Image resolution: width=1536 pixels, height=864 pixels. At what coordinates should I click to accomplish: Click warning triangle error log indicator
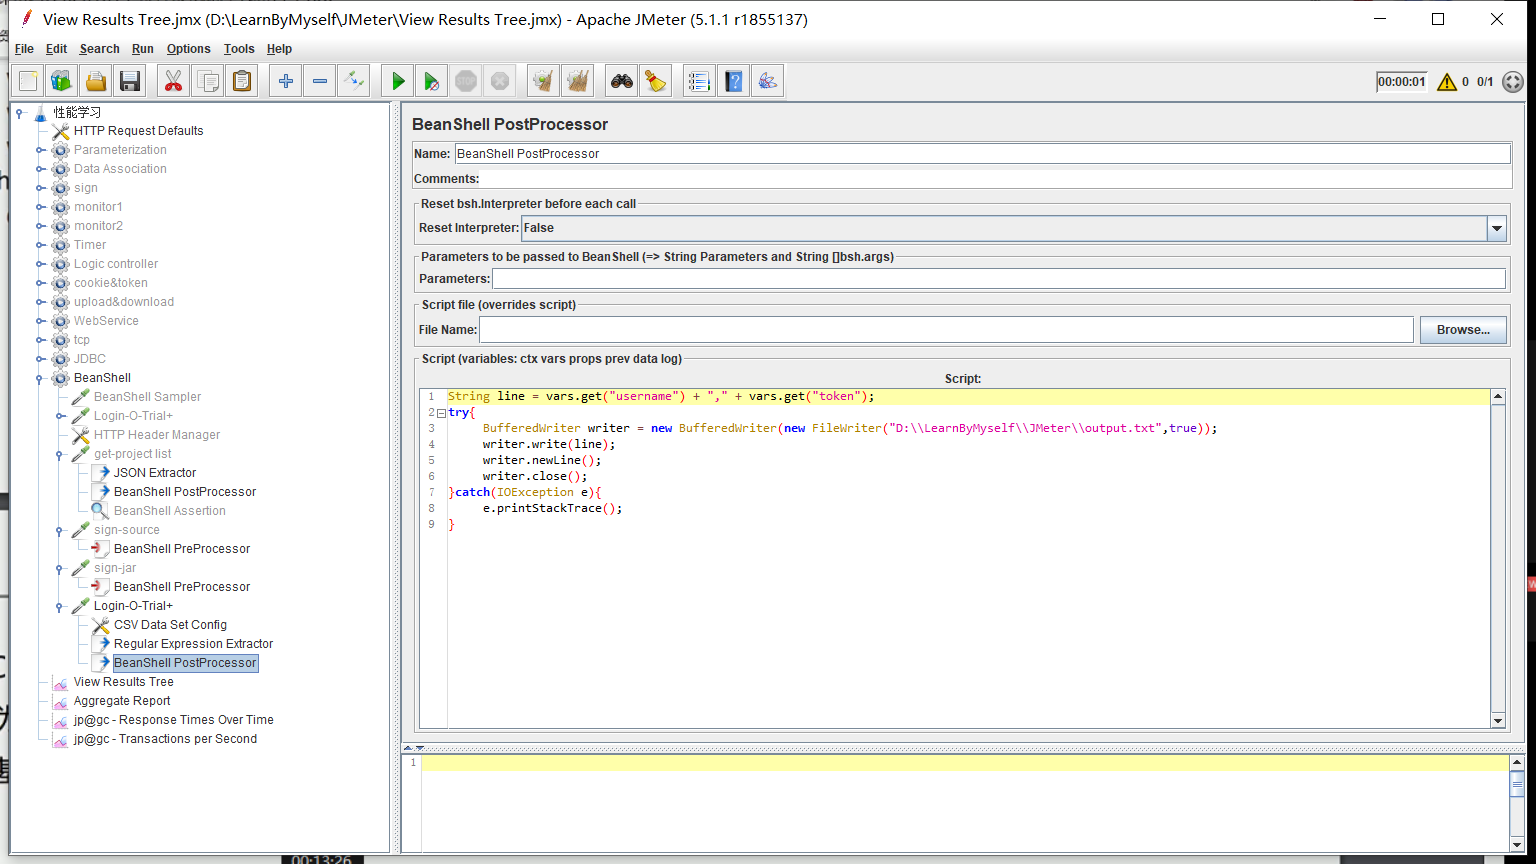pos(1446,82)
